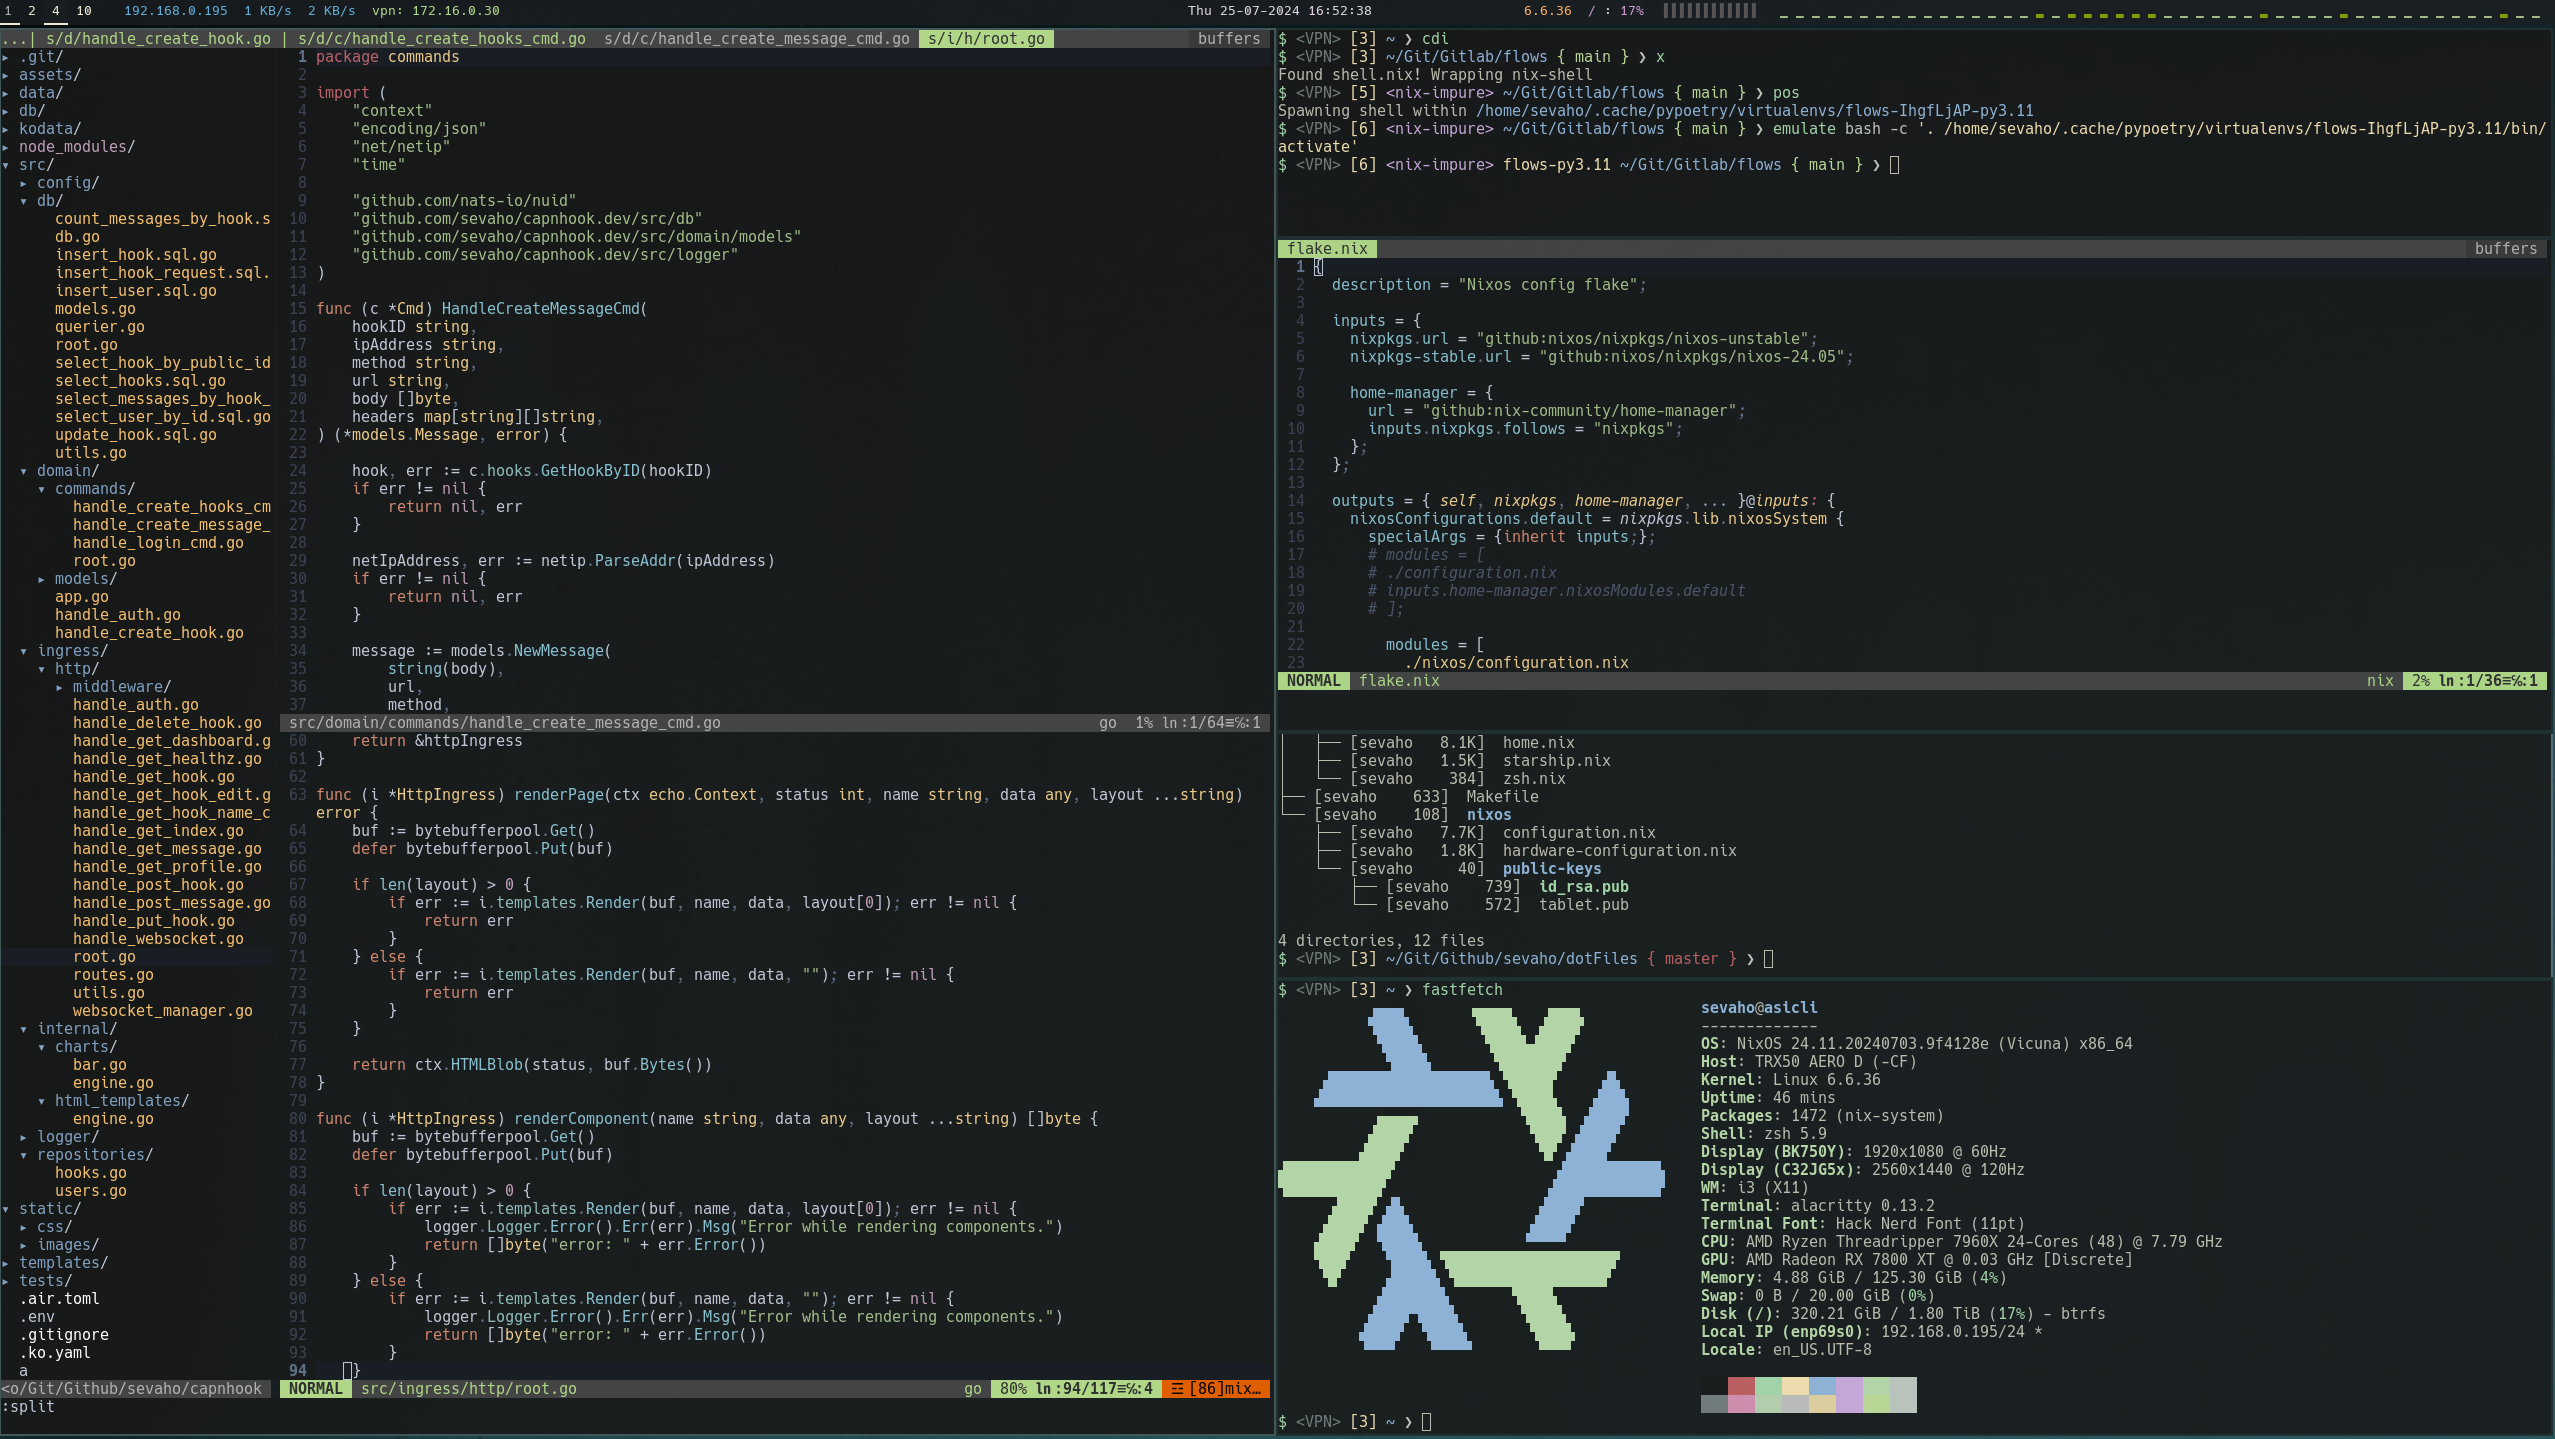Click the NixOS ASCII logo in fastfetch output
Image resolution: width=2555 pixels, height=1439 pixels.
[x=1470, y=1178]
